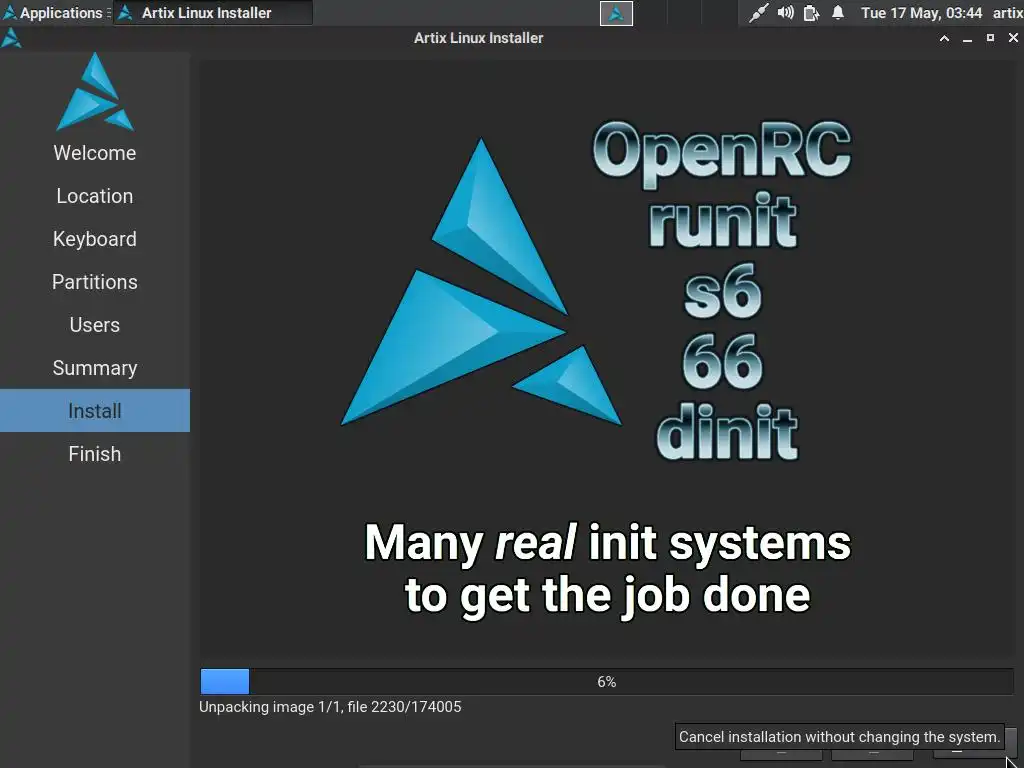
Task: Select the Users step in the sidebar
Action: (x=95, y=325)
